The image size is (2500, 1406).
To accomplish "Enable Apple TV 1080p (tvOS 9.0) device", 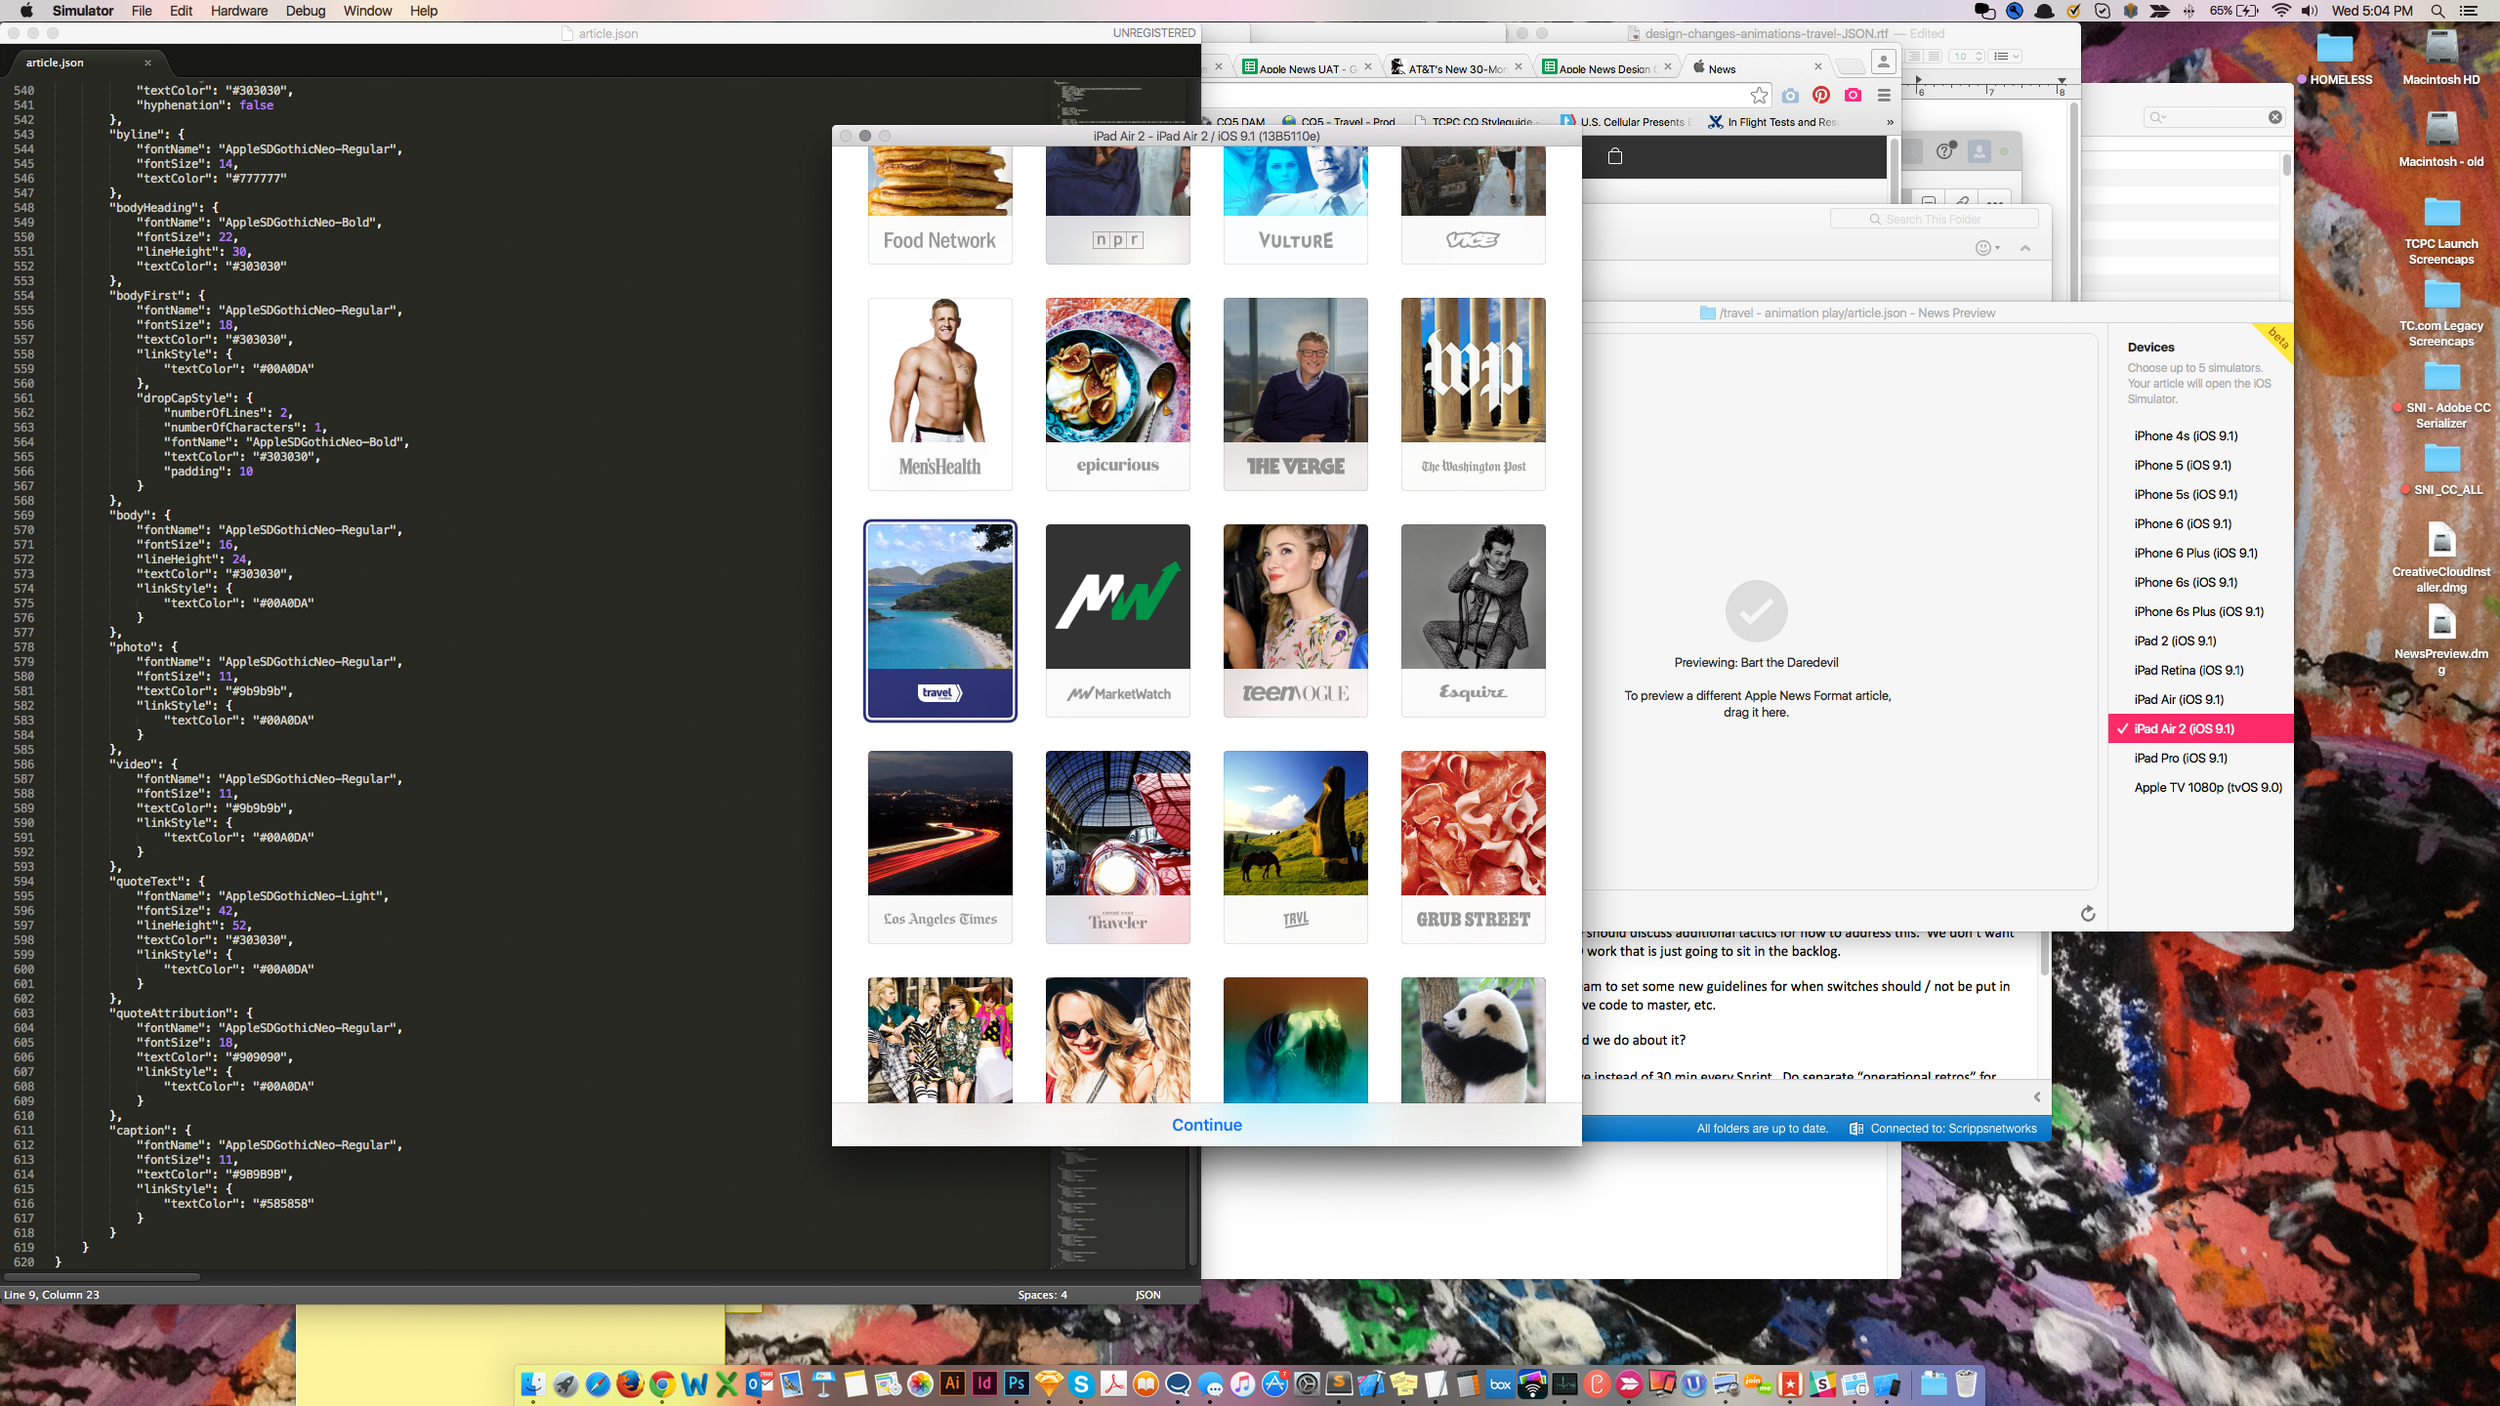I will [x=2200, y=787].
